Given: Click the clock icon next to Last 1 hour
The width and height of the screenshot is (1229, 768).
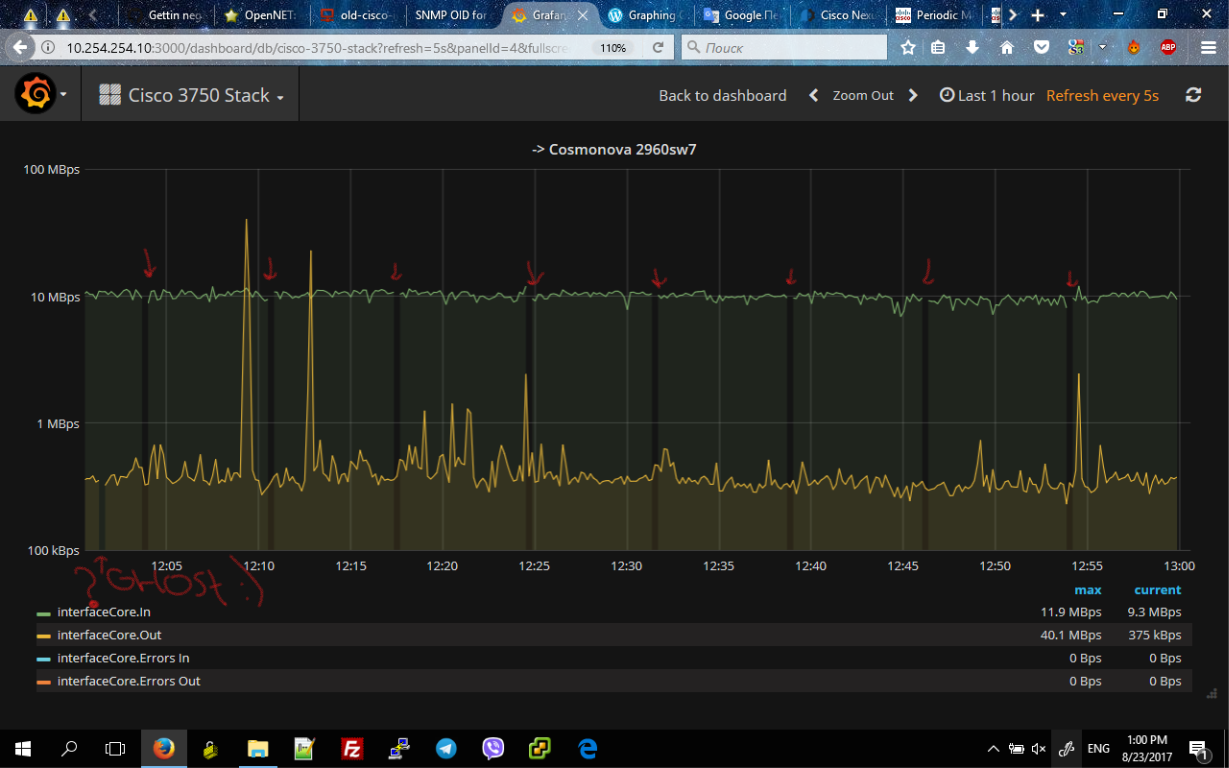Looking at the screenshot, I should click(946, 95).
